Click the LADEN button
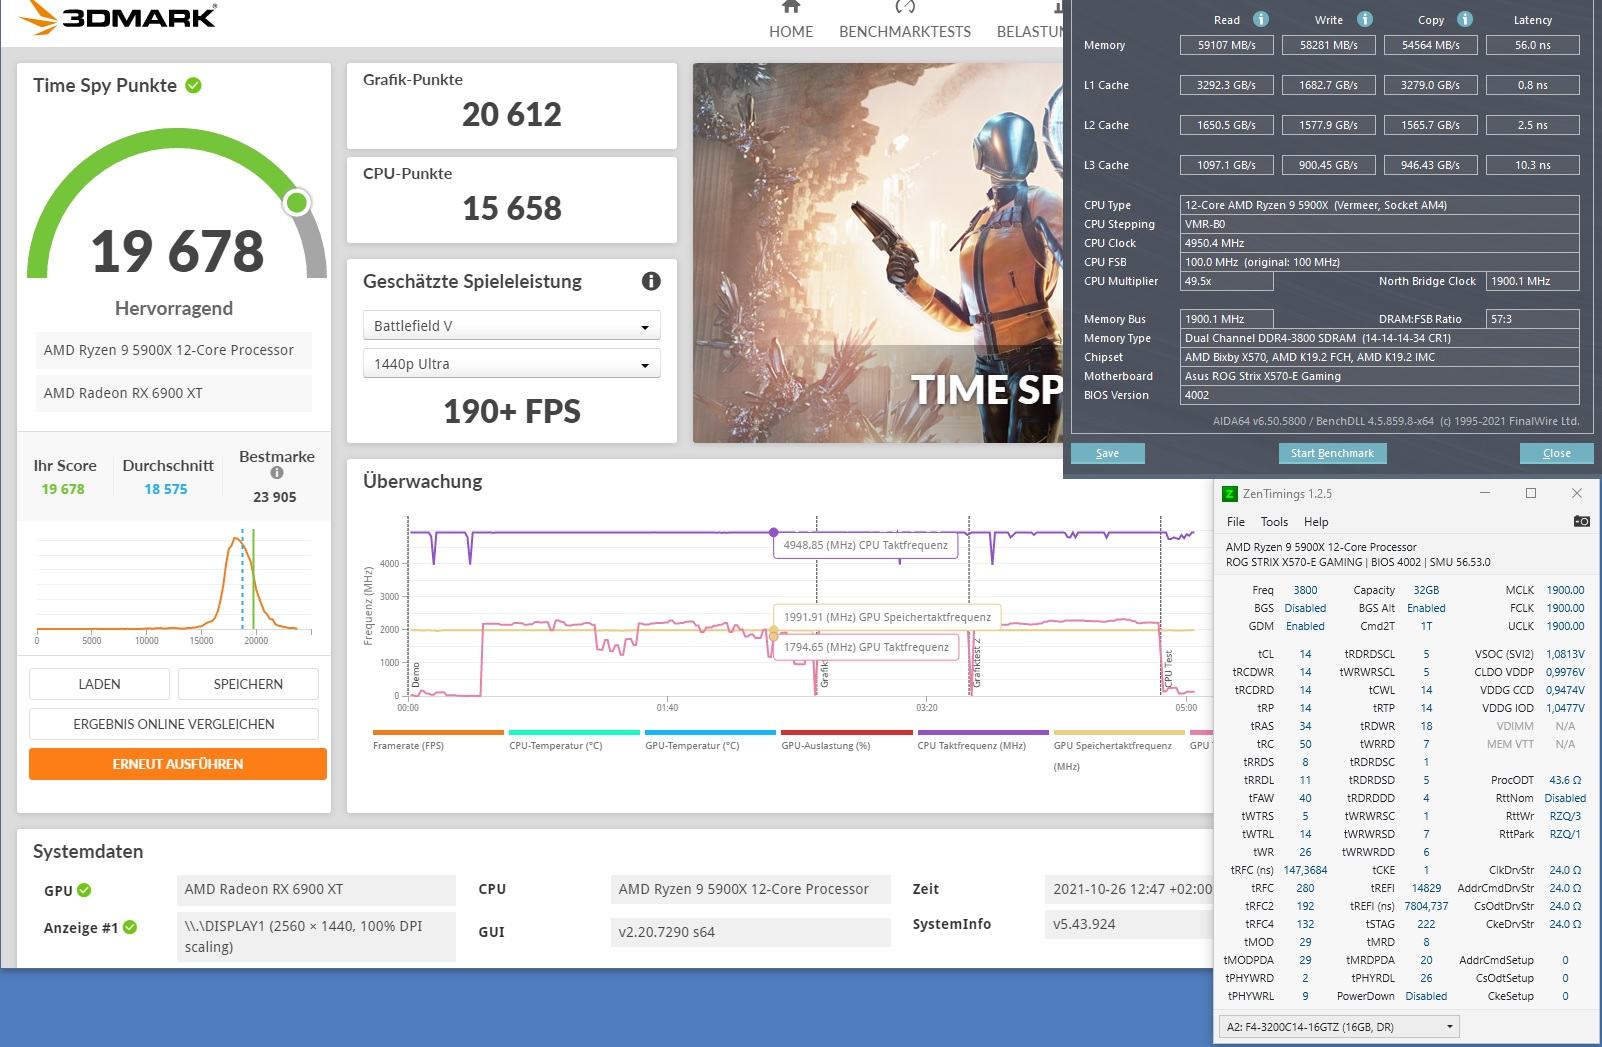 tap(99, 684)
